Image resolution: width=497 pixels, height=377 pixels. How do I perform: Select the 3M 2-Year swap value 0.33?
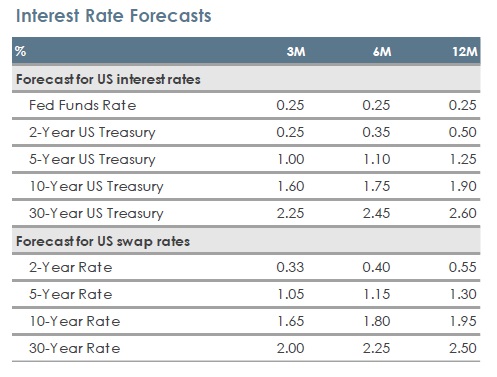coord(290,267)
